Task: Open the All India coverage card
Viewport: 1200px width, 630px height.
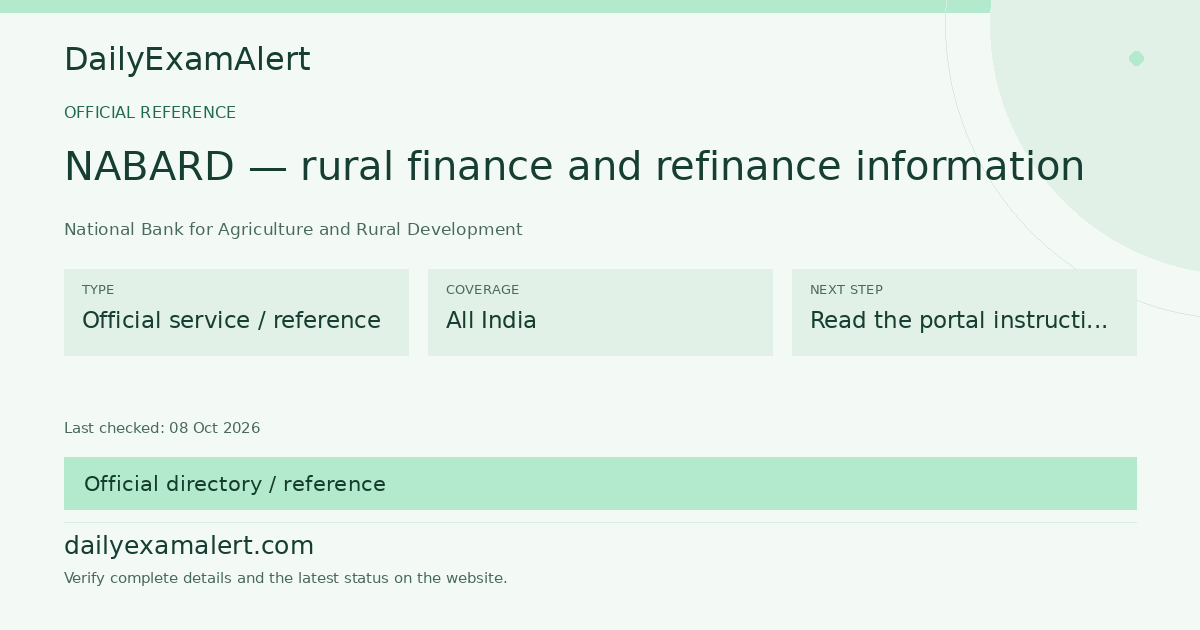Action: (x=600, y=312)
